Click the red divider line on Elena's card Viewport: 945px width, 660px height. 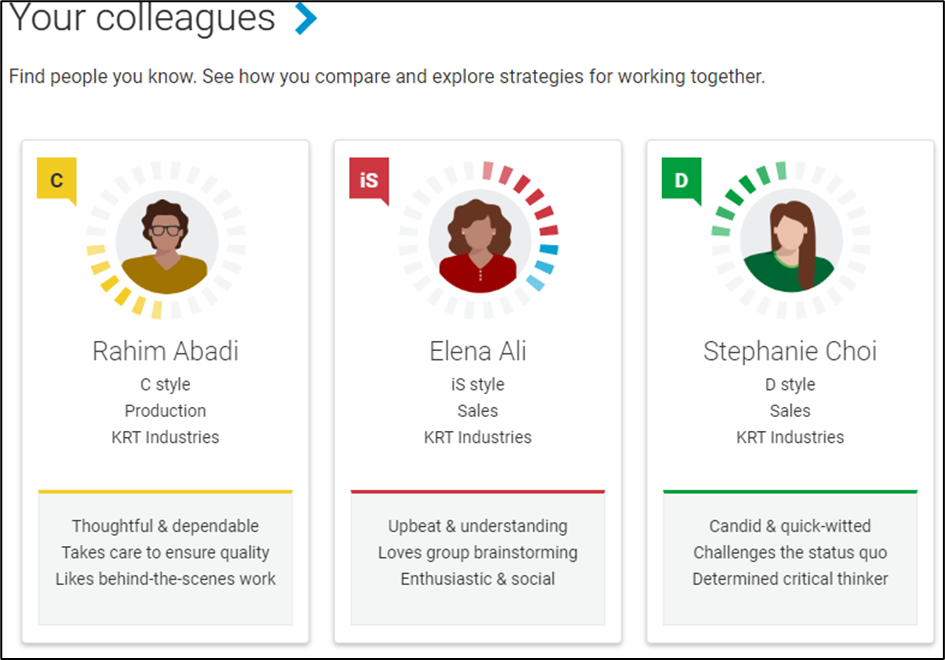point(478,491)
